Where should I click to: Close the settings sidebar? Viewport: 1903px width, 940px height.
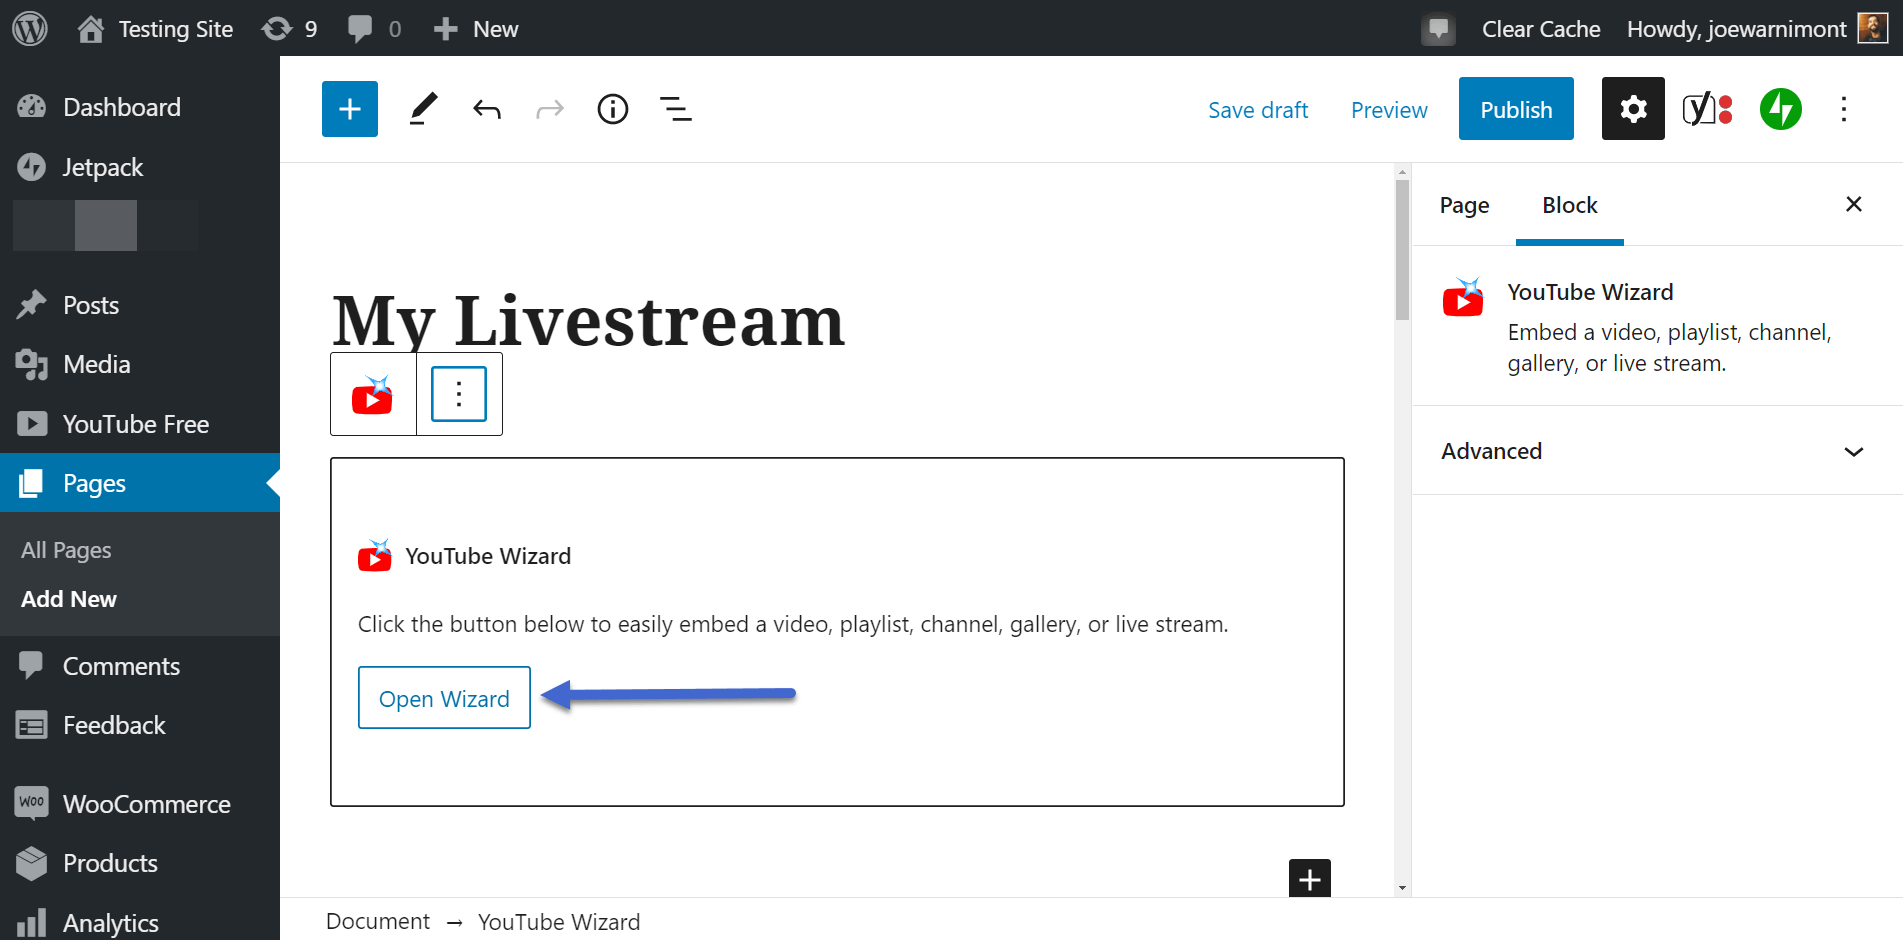tap(1854, 204)
